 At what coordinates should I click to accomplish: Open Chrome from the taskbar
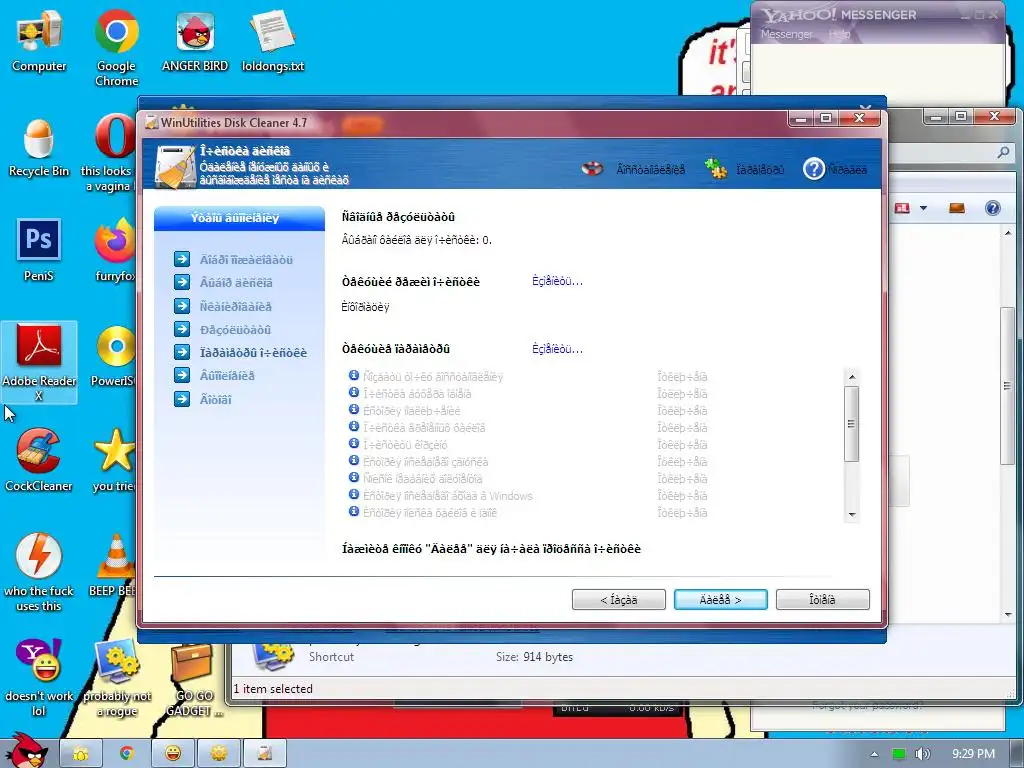tap(127, 754)
